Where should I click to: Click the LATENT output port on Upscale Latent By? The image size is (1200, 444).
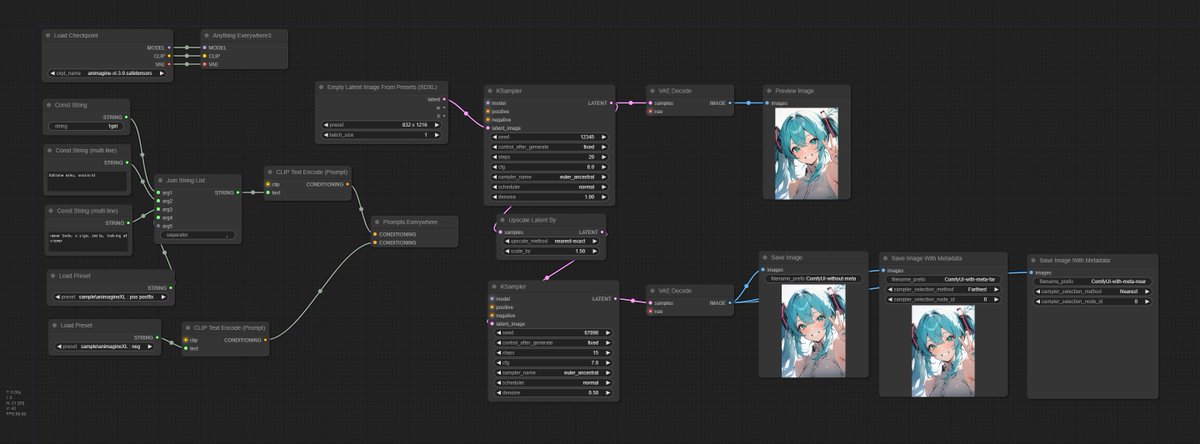click(603, 231)
